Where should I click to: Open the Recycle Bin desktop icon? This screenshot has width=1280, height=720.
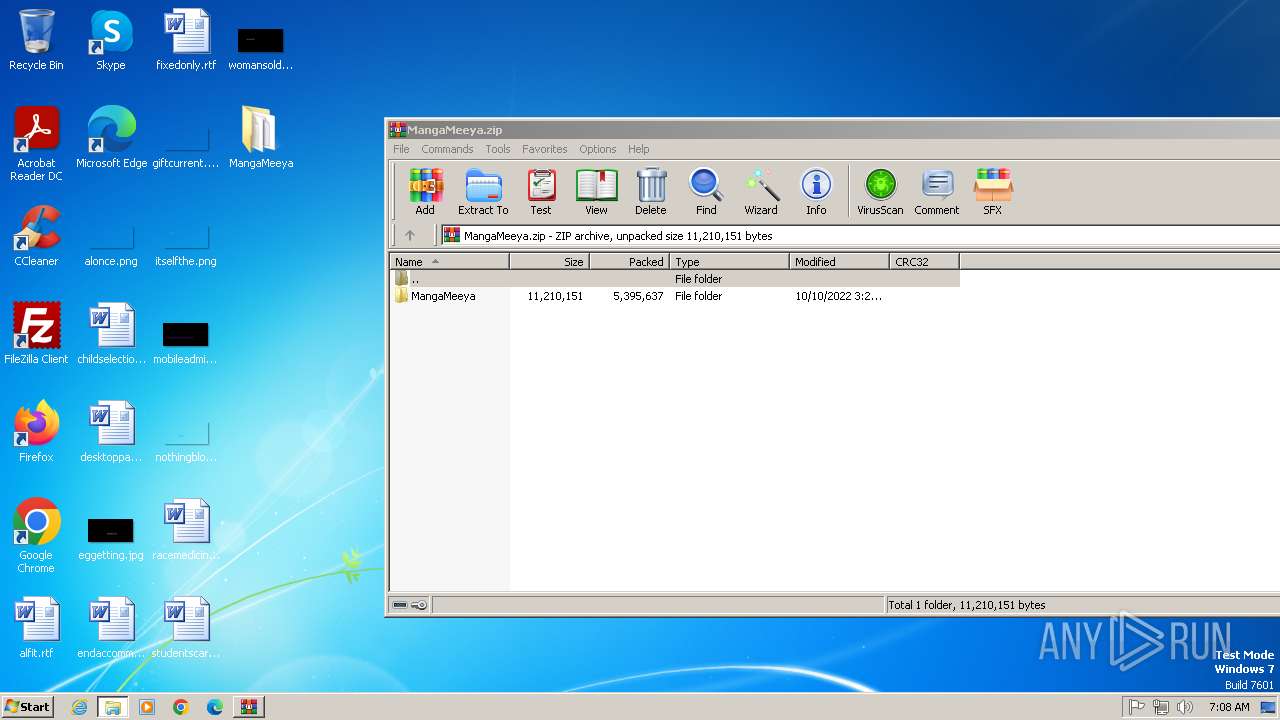(x=36, y=40)
